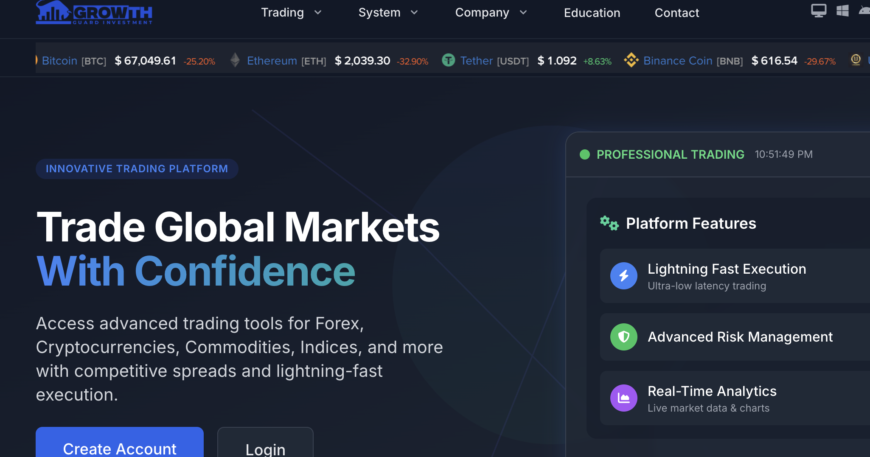Image resolution: width=870 pixels, height=457 pixels.
Task: Go to the Education page
Action: 592,13
